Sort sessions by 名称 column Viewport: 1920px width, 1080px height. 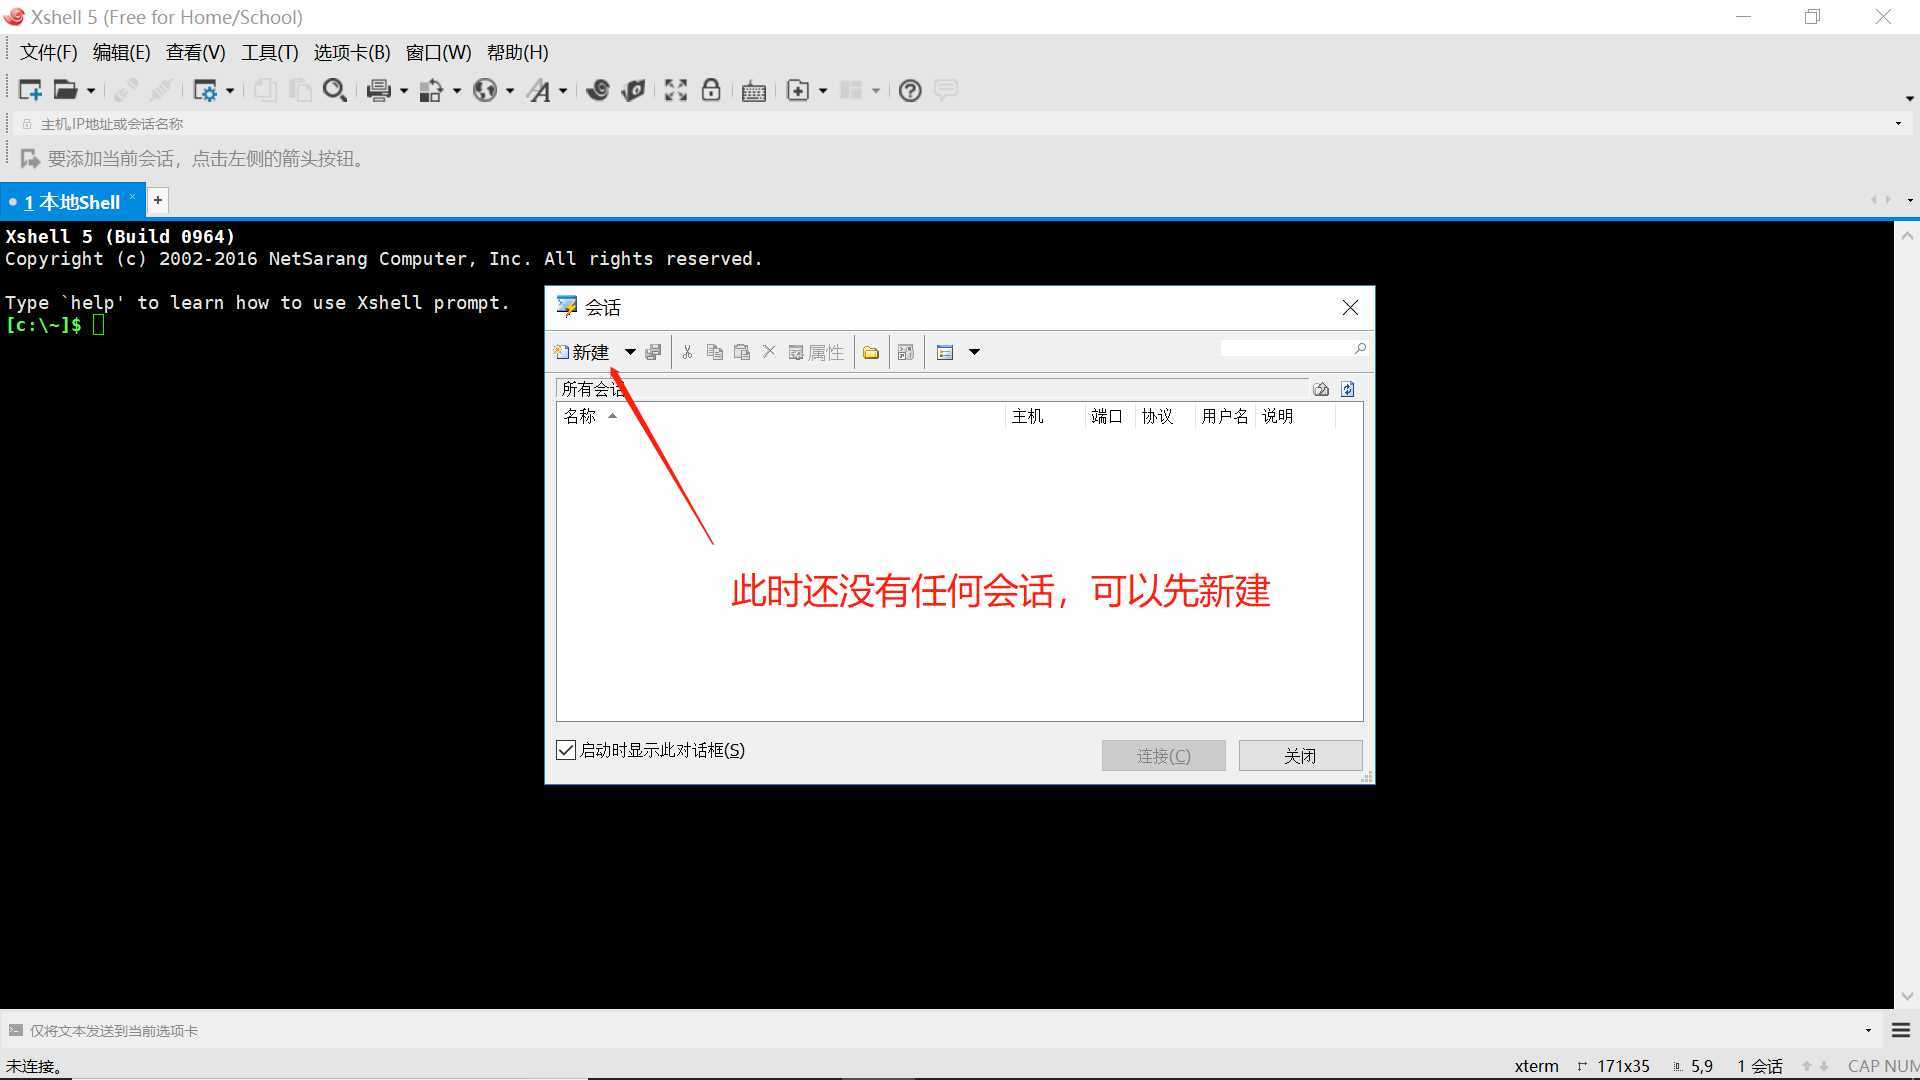pyautogui.click(x=780, y=416)
